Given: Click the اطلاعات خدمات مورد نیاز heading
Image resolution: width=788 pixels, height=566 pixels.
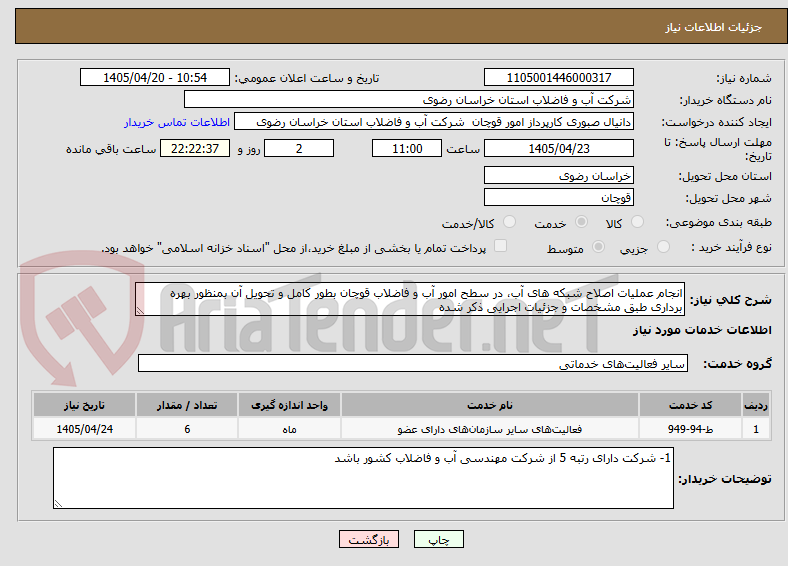Looking at the screenshot, I should point(702,330).
